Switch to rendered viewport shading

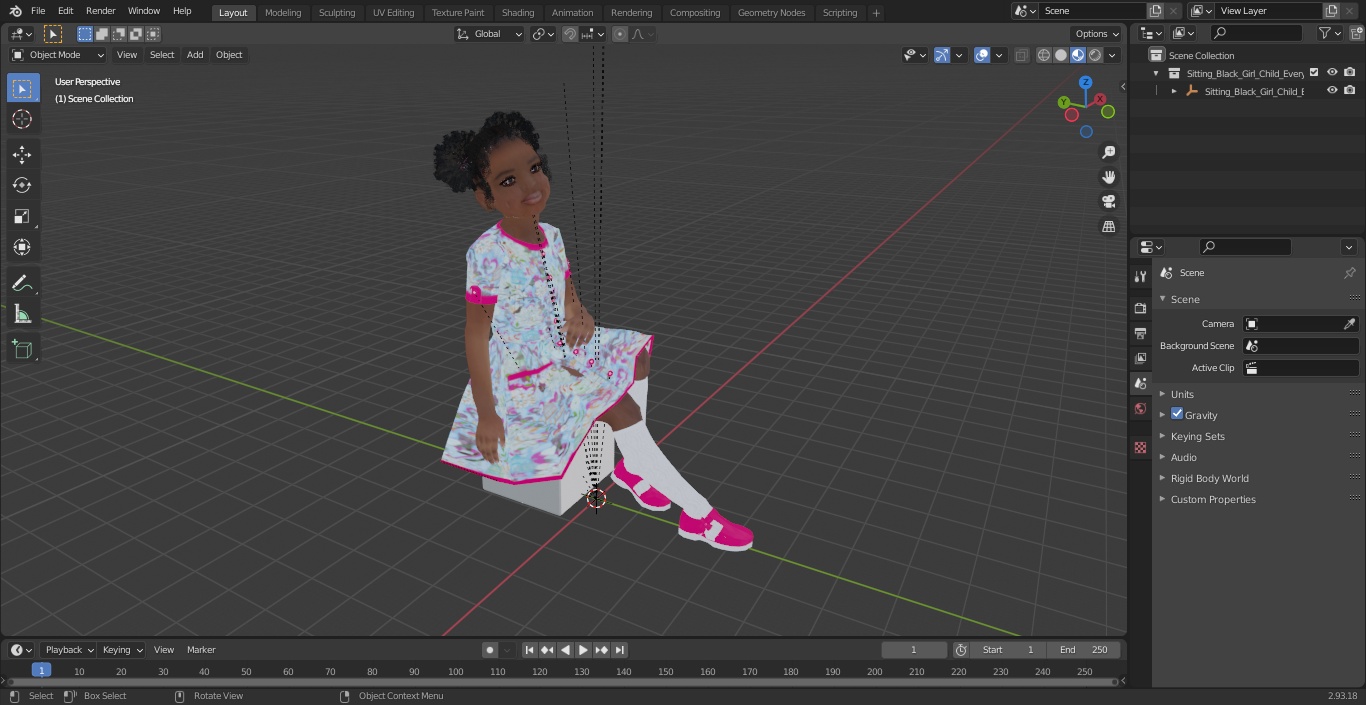pyautogui.click(x=1095, y=55)
